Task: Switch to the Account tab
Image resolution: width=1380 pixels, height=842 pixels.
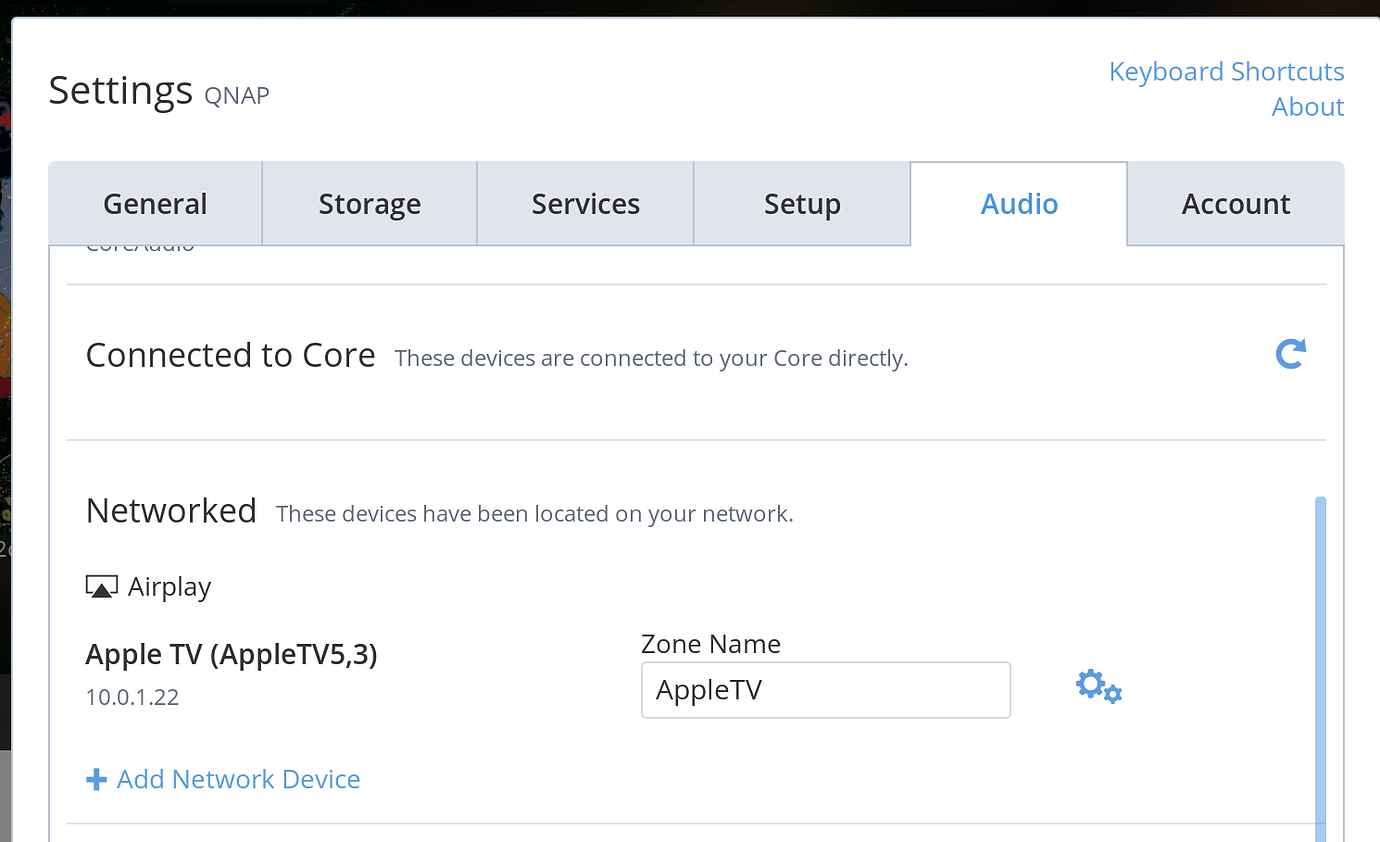Action: pos(1235,203)
